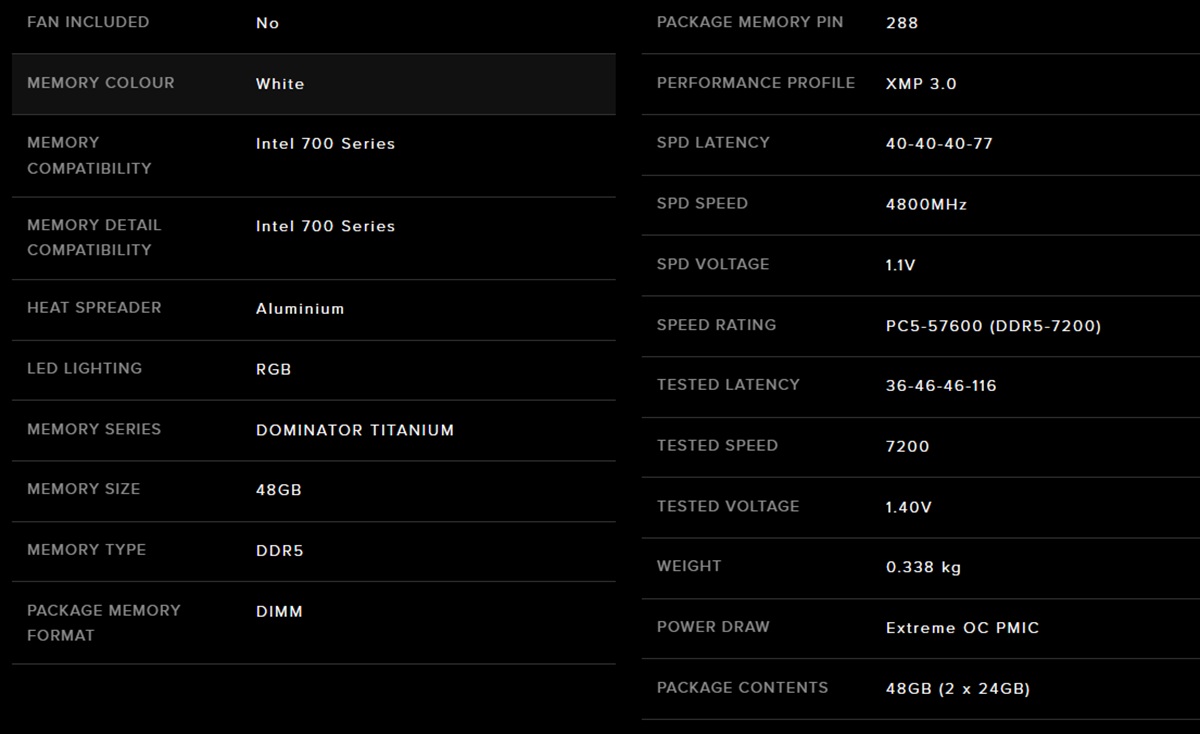Select the "DOMINATOR TITANIUM" series value
Viewport: 1200px width, 734px height.
point(355,430)
